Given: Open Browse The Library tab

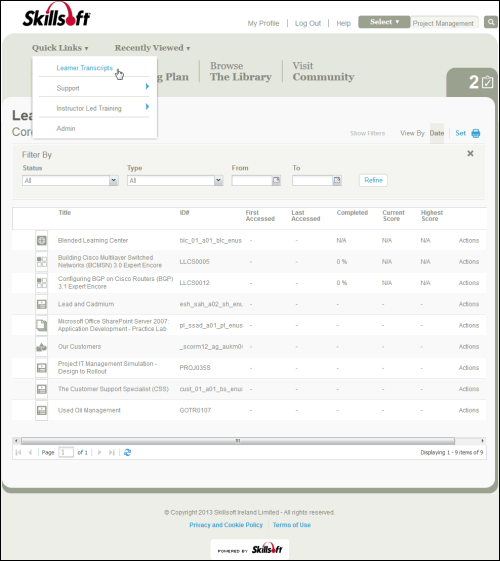Looking at the screenshot, I should pyautogui.click(x=241, y=71).
